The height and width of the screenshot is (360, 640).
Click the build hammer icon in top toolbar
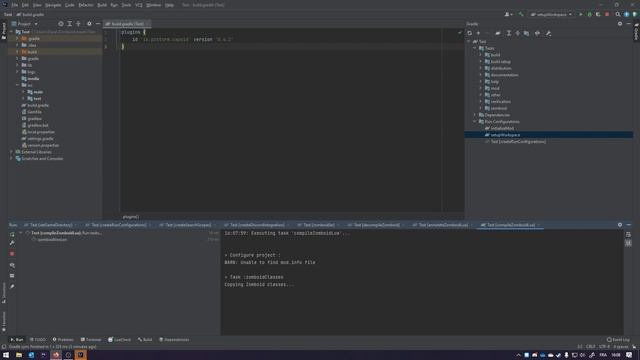click(x=521, y=14)
